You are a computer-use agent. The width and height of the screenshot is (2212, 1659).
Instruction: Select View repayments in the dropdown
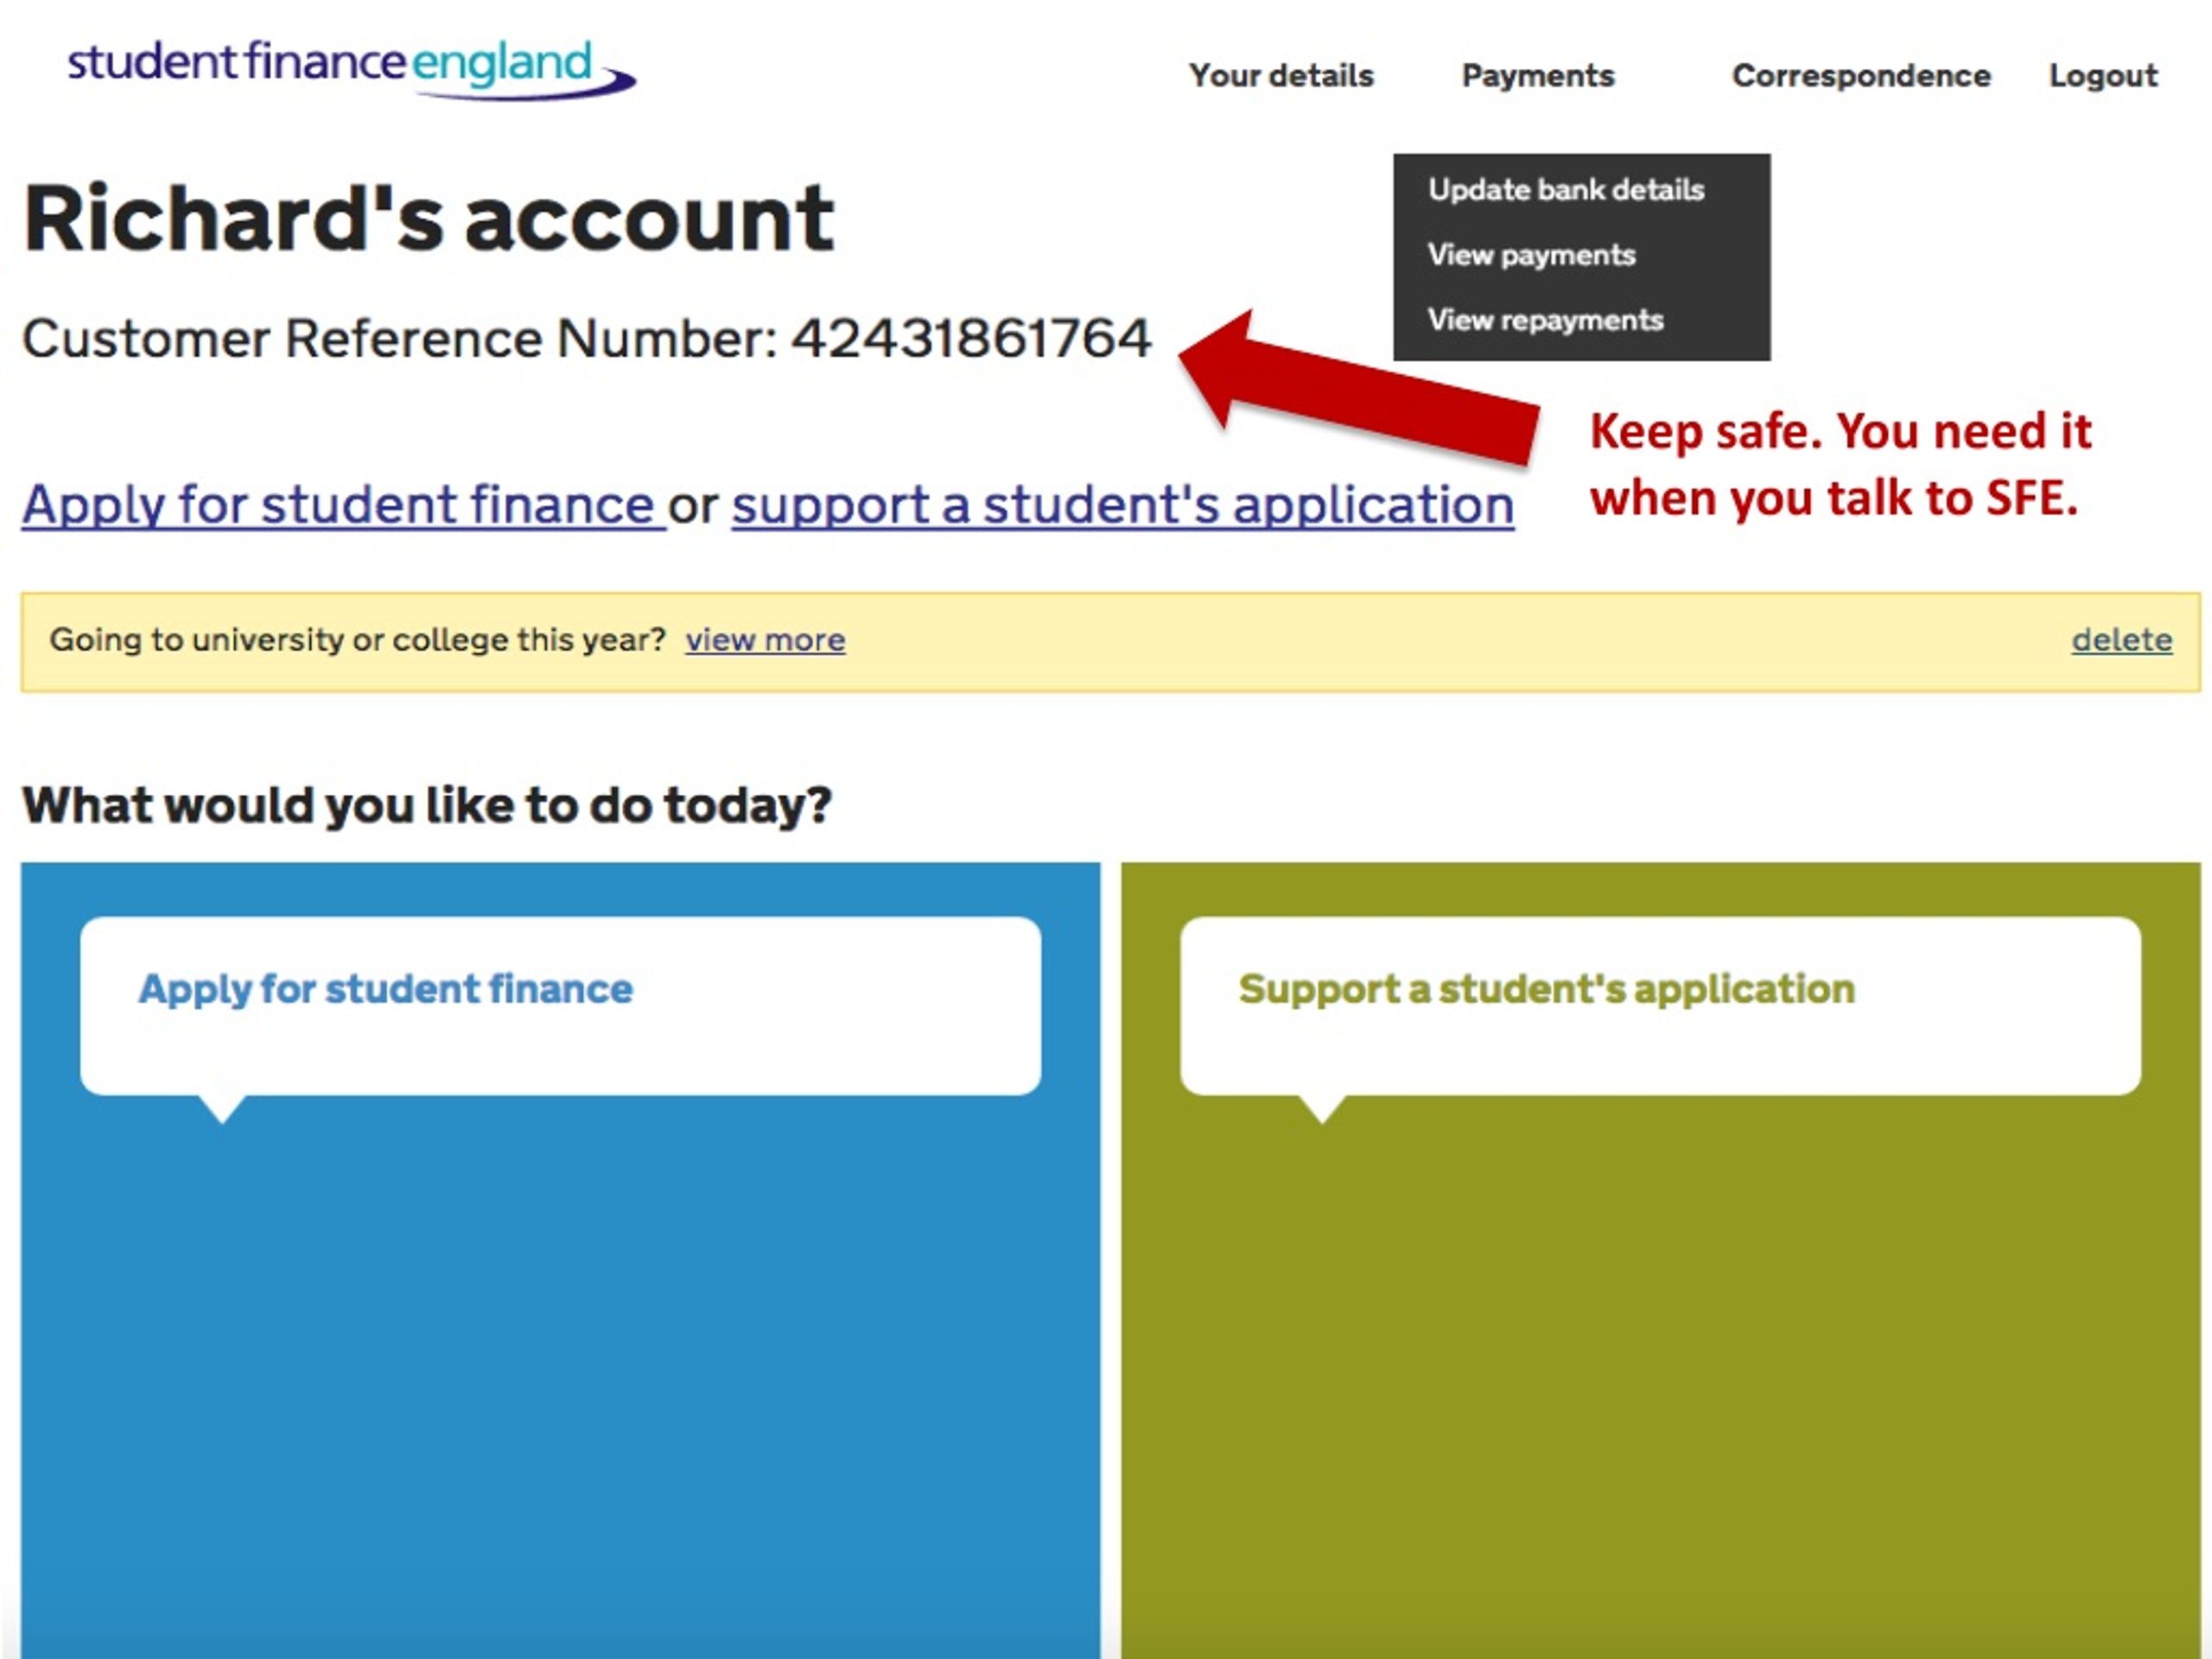pyautogui.click(x=1545, y=320)
